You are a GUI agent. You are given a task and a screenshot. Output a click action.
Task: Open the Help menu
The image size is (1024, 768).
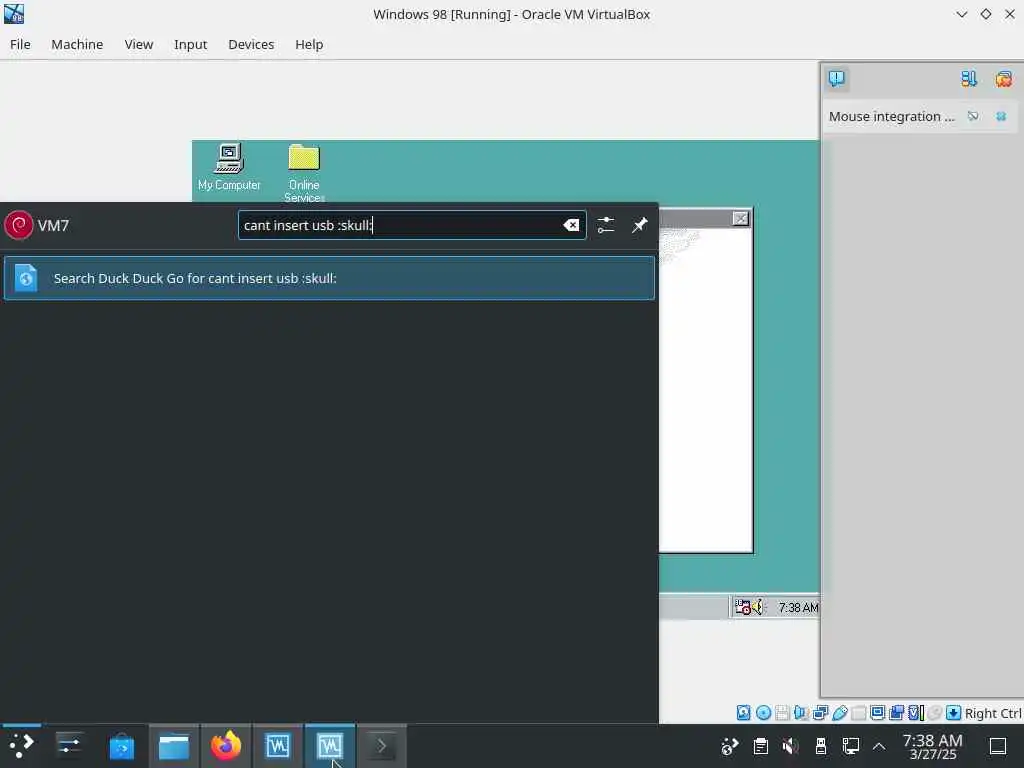(x=309, y=44)
